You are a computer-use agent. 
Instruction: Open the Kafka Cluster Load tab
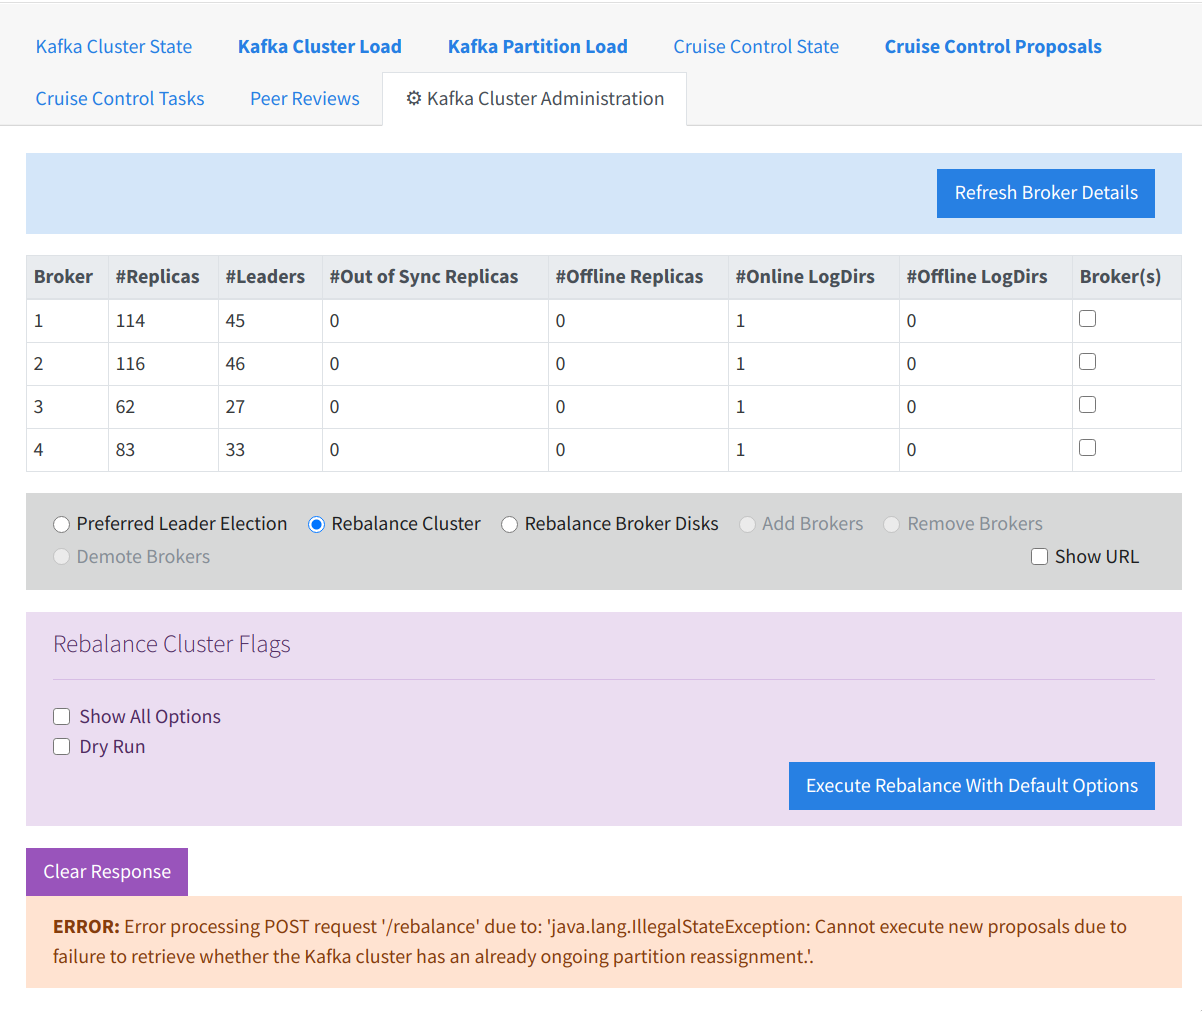(319, 46)
